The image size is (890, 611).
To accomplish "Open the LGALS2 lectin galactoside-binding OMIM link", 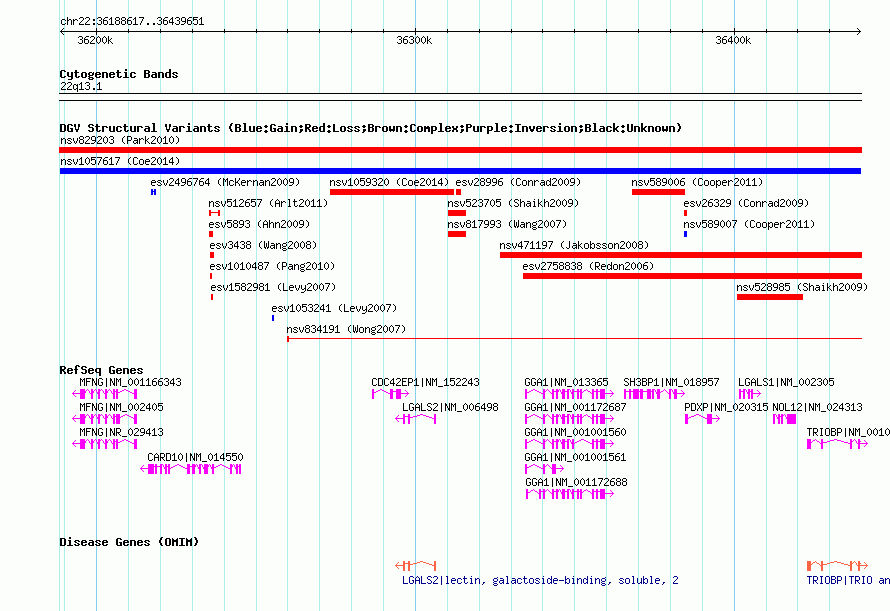I will tap(540, 580).
